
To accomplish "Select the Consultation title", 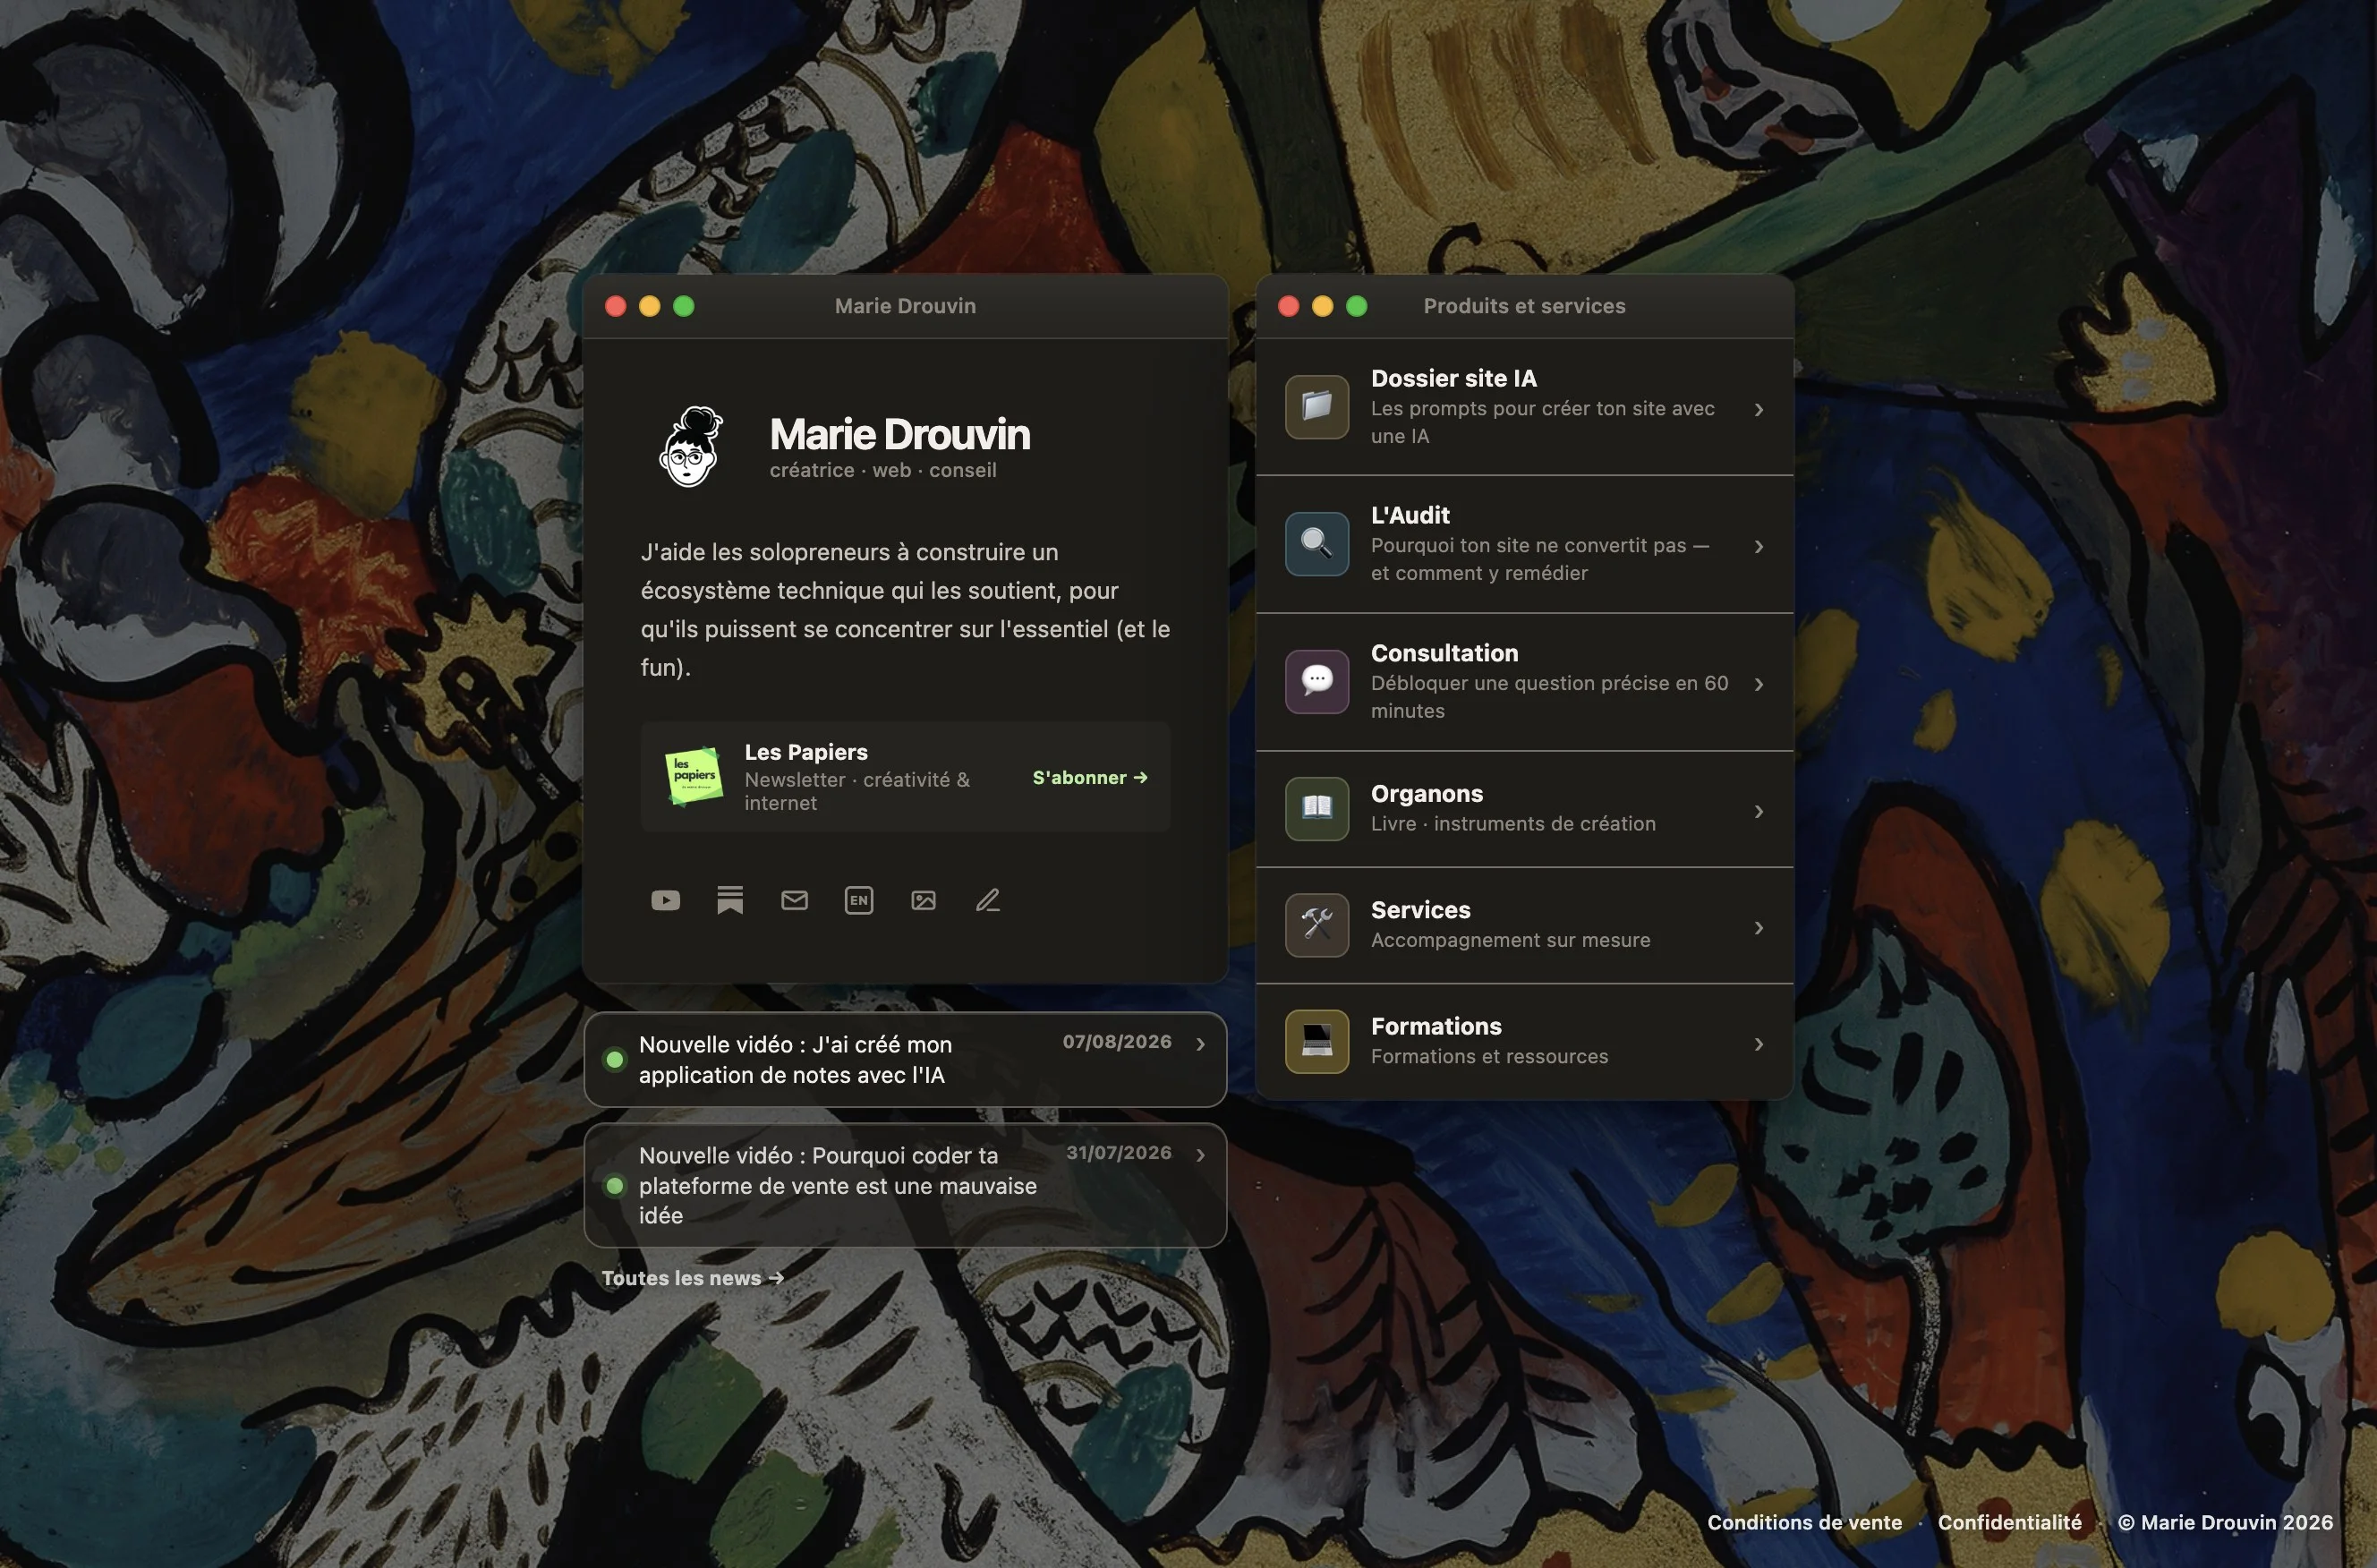I will click(1444, 653).
